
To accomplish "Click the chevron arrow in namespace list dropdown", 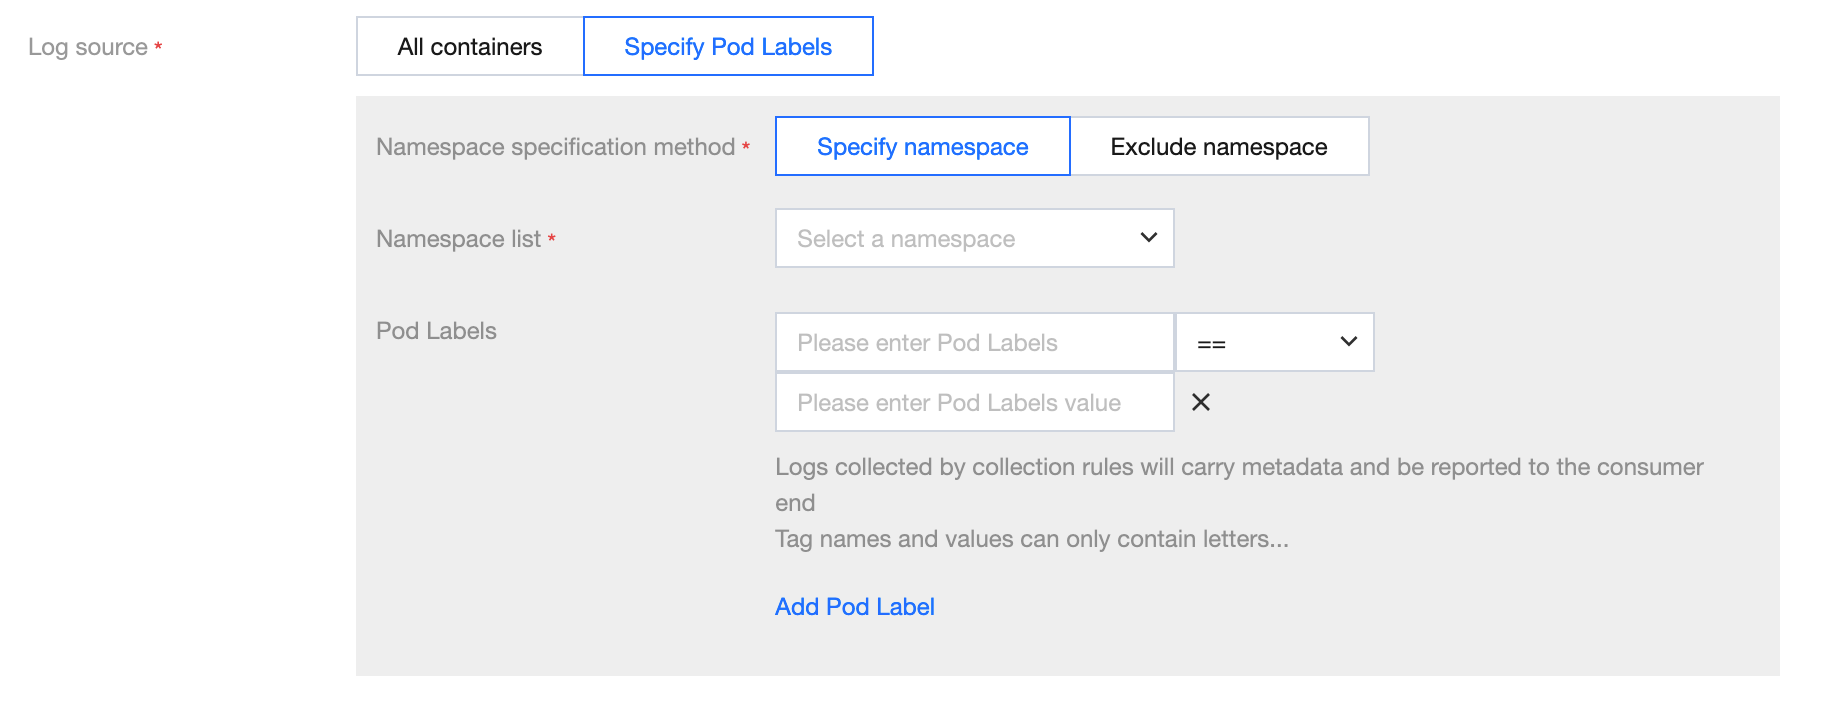I will tap(1148, 238).
